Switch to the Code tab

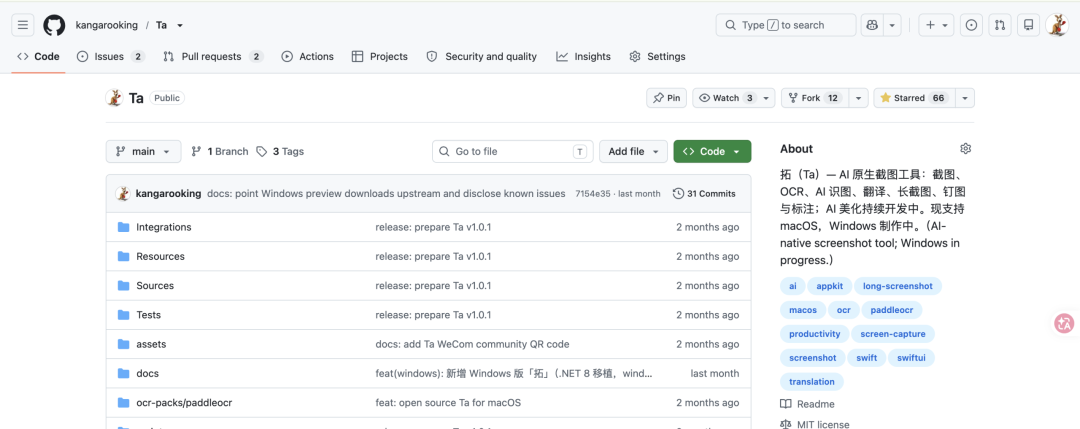(39, 56)
